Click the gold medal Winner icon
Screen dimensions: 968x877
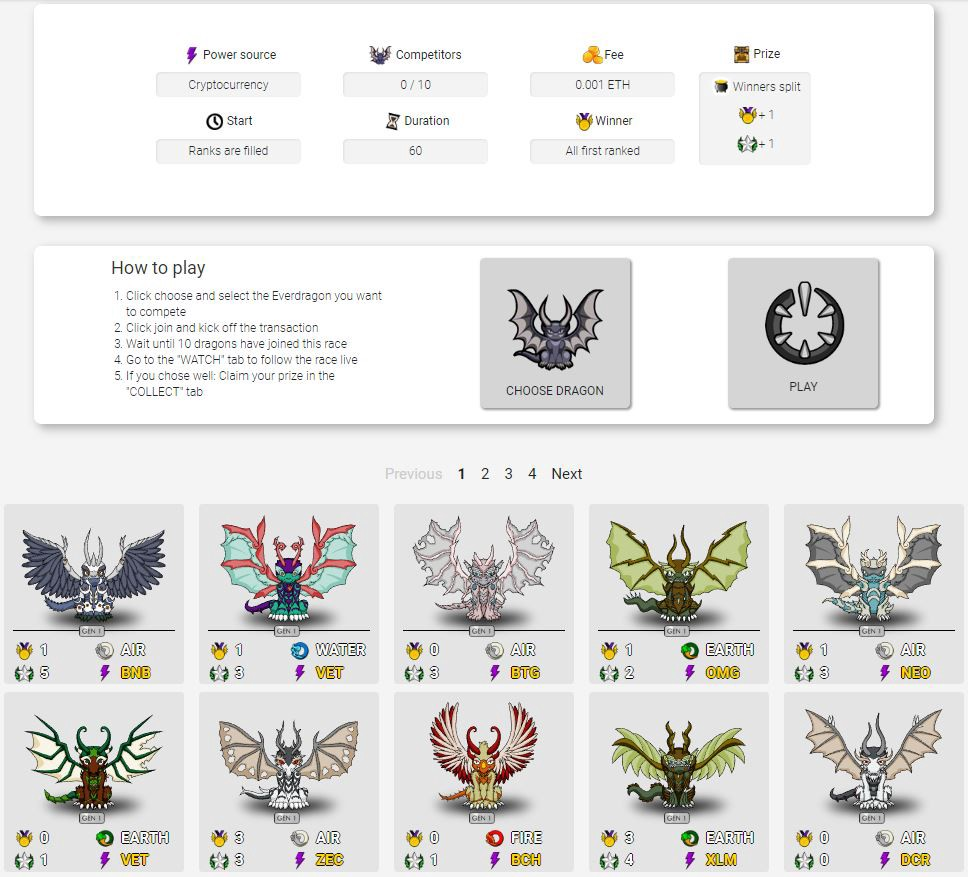point(584,121)
